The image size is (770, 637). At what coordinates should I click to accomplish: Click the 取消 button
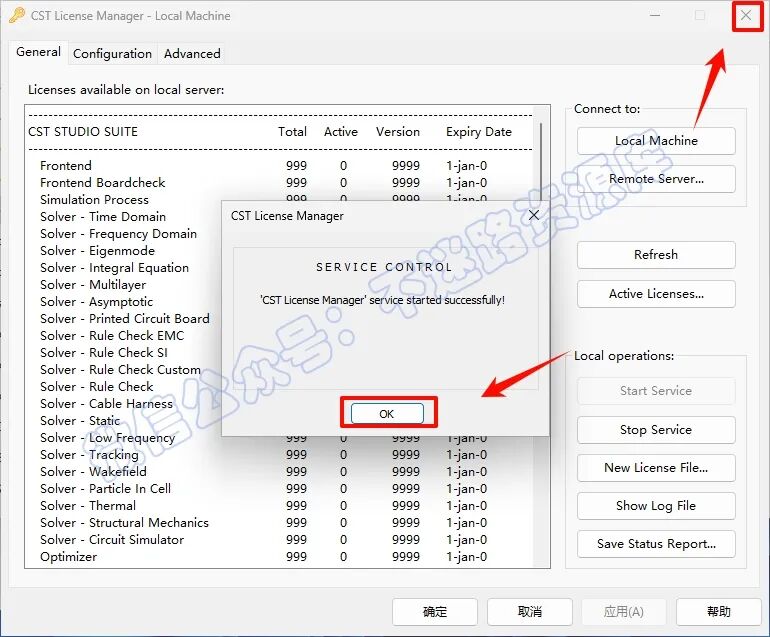tap(530, 611)
